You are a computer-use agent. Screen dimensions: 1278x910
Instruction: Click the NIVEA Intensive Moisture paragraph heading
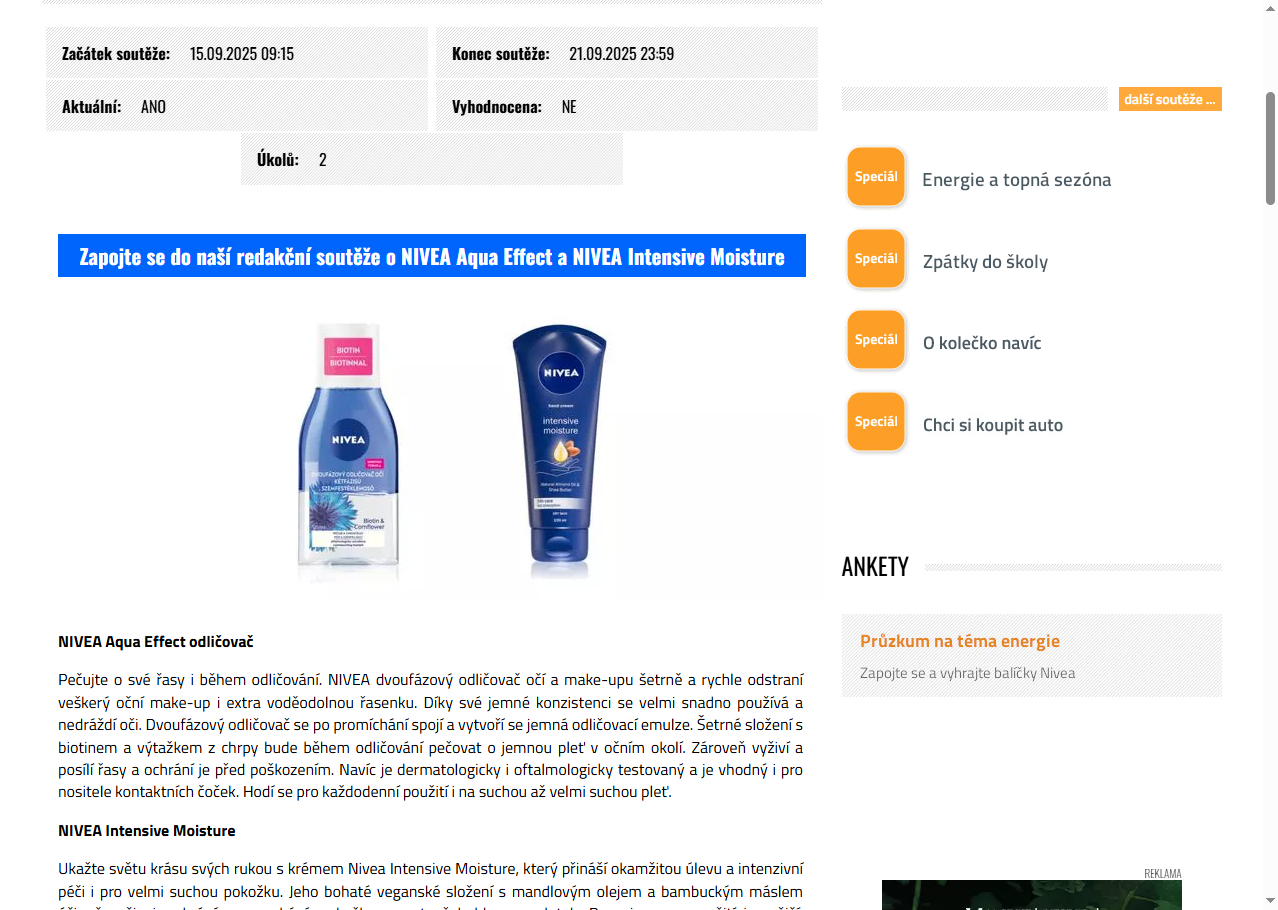pyautogui.click(x=147, y=831)
